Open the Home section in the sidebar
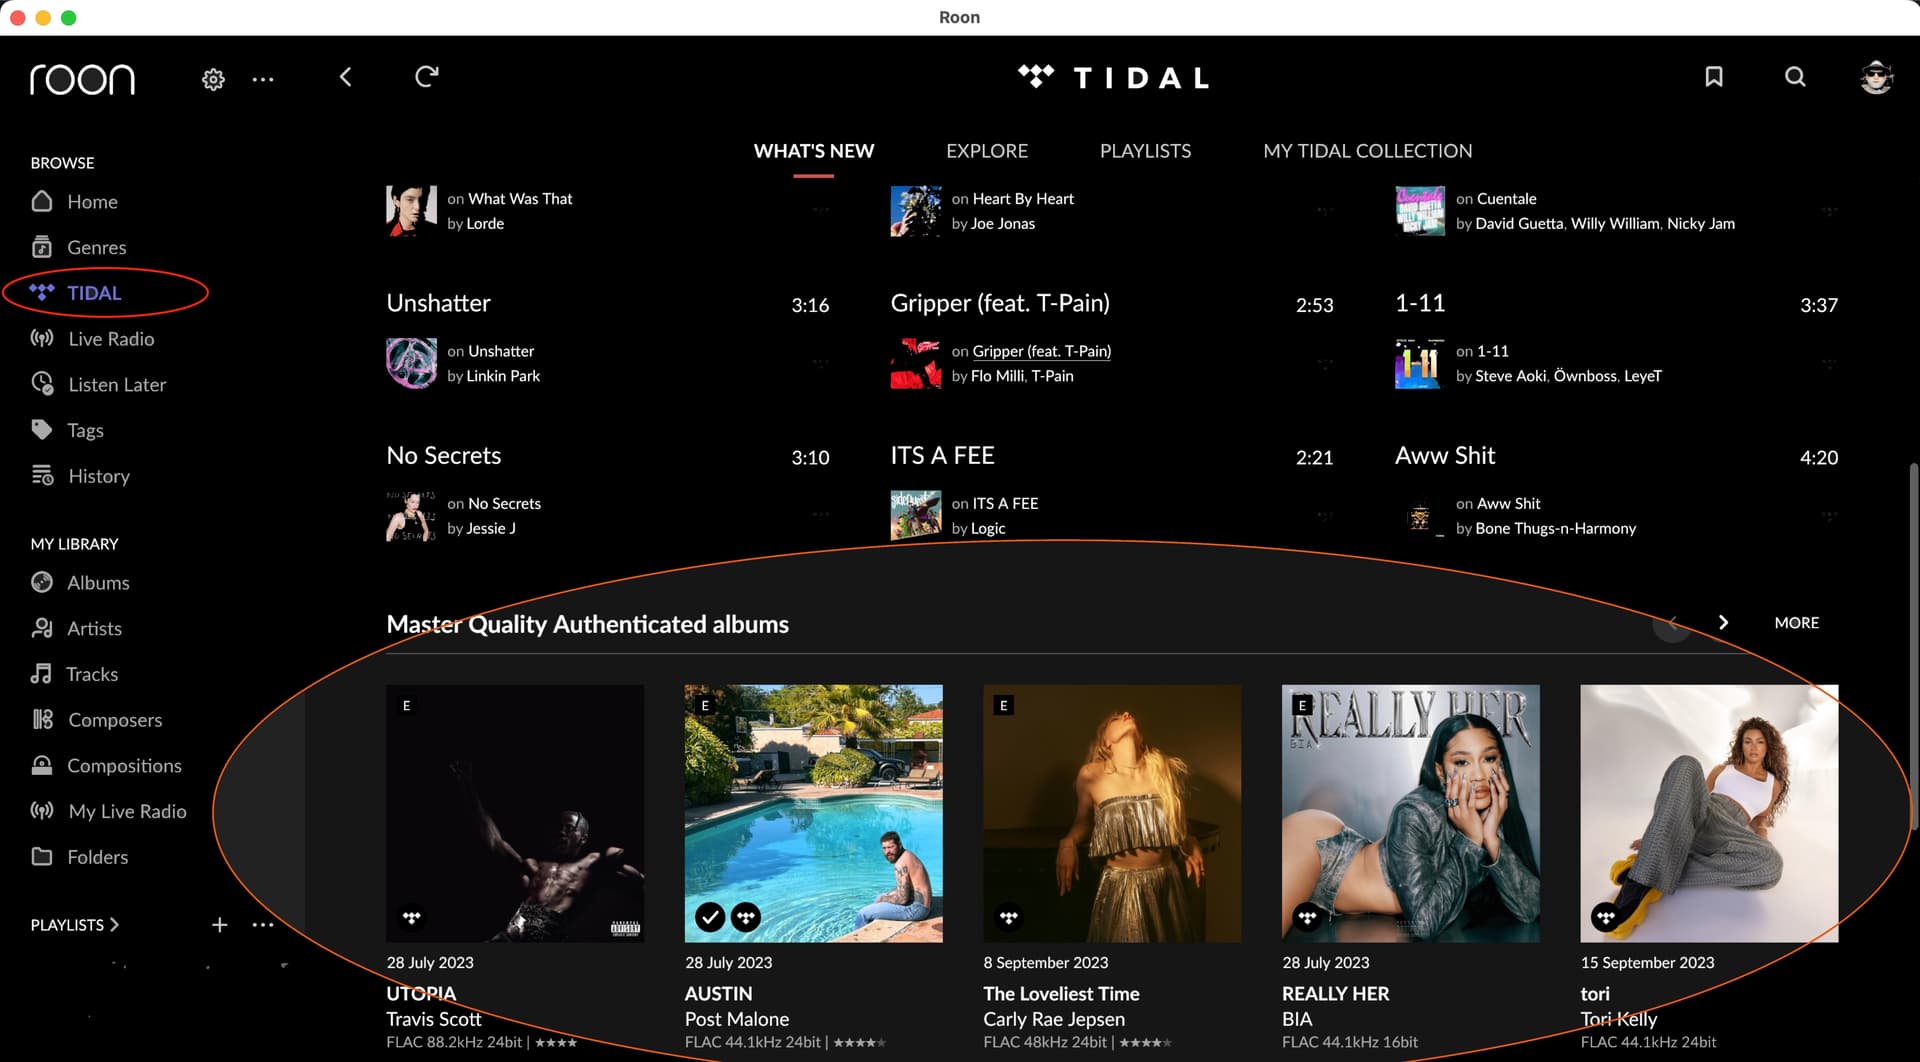Image resolution: width=1920 pixels, height=1062 pixels. 91,201
